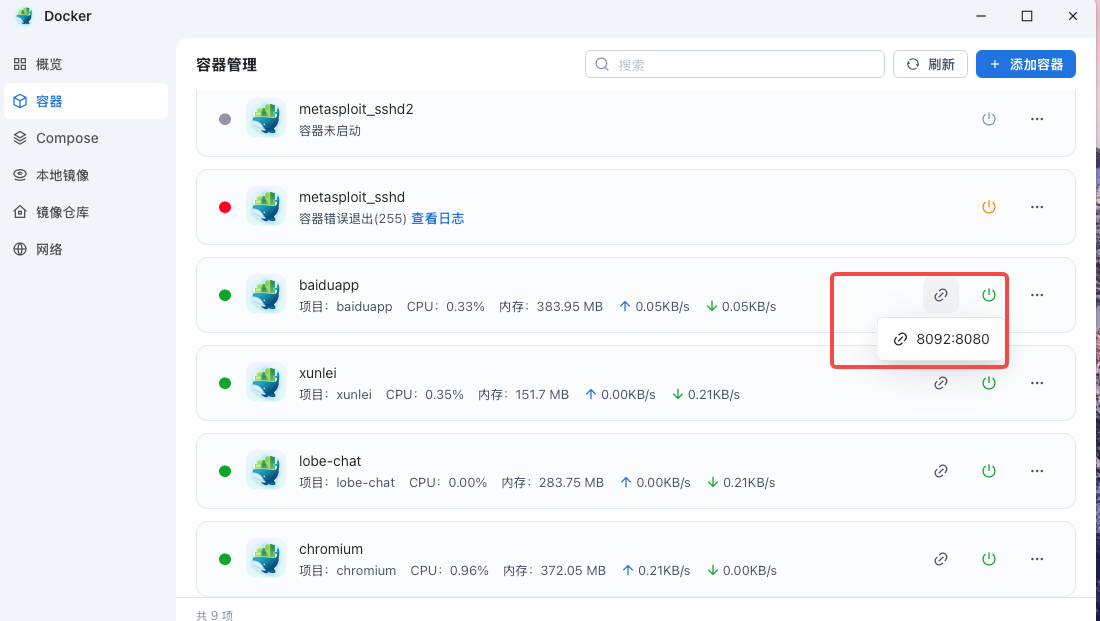1100x621 pixels.
Task: Open the more options menu for metasploit_sshd2
Action: (1037, 119)
